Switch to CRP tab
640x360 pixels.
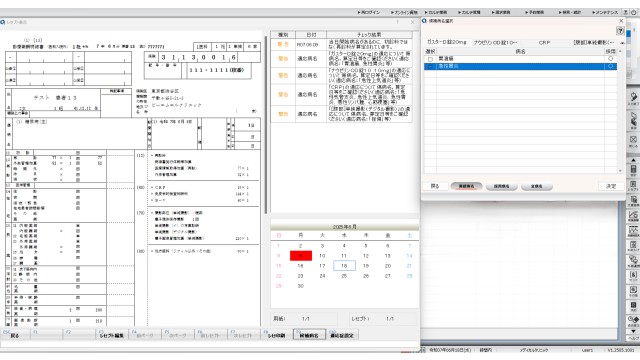544,42
